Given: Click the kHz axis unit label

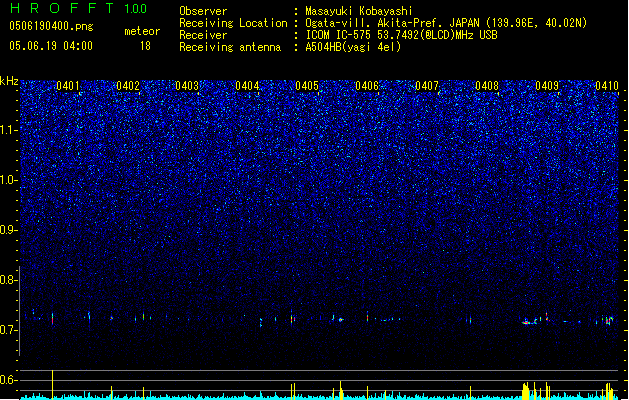Looking at the screenshot, I should 9,81.
